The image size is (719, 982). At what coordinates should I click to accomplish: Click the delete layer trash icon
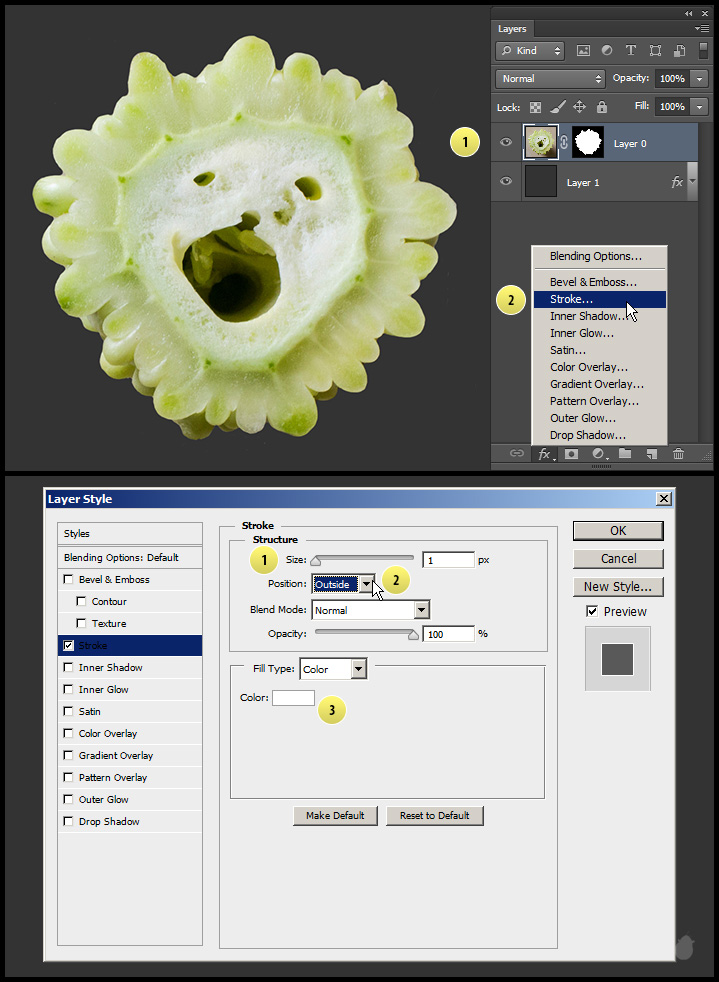tap(678, 454)
